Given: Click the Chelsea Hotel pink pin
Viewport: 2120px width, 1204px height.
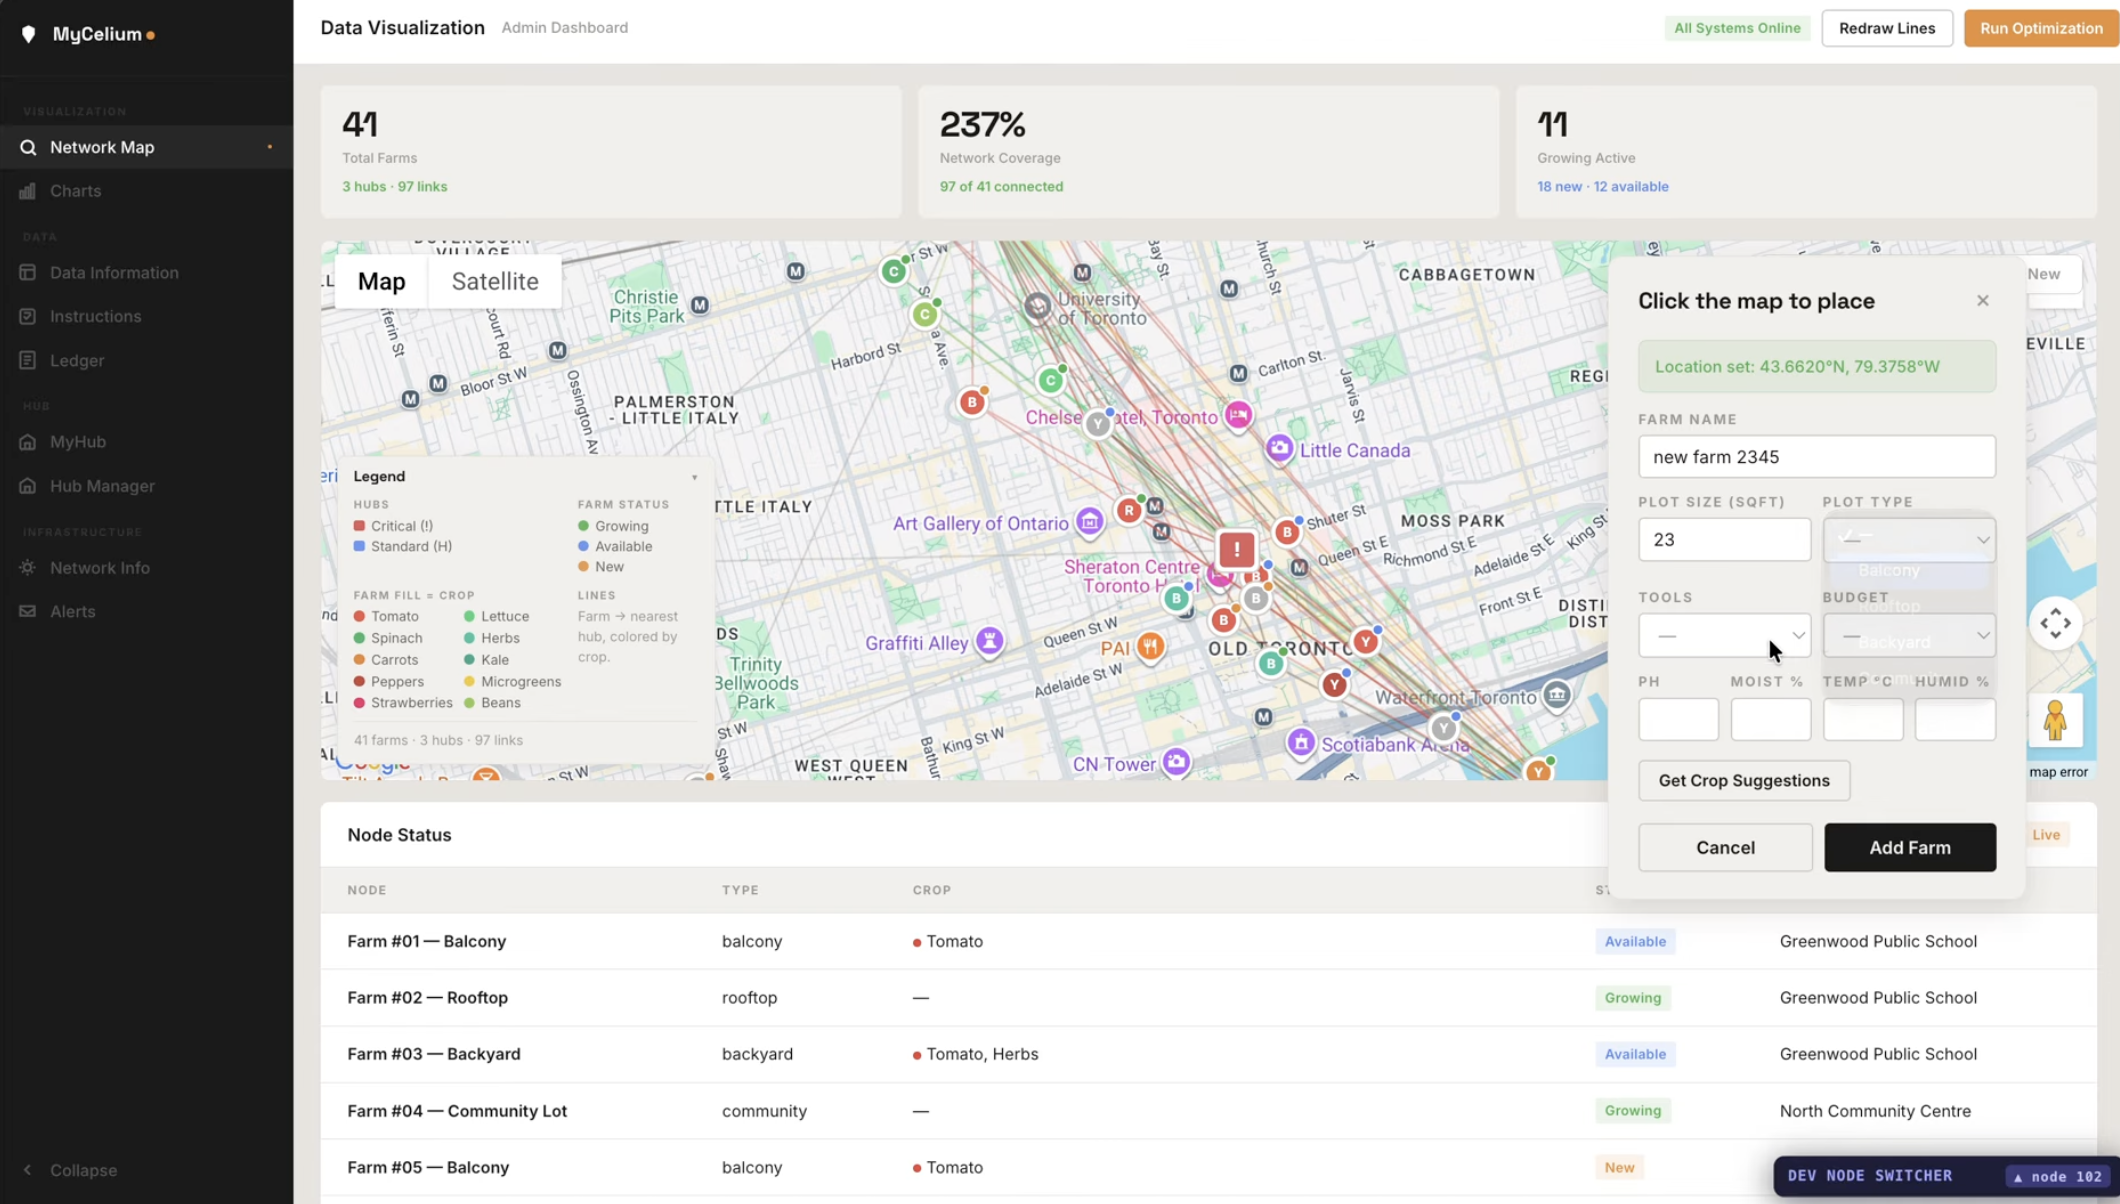Looking at the screenshot, I should click(1238, 414).
